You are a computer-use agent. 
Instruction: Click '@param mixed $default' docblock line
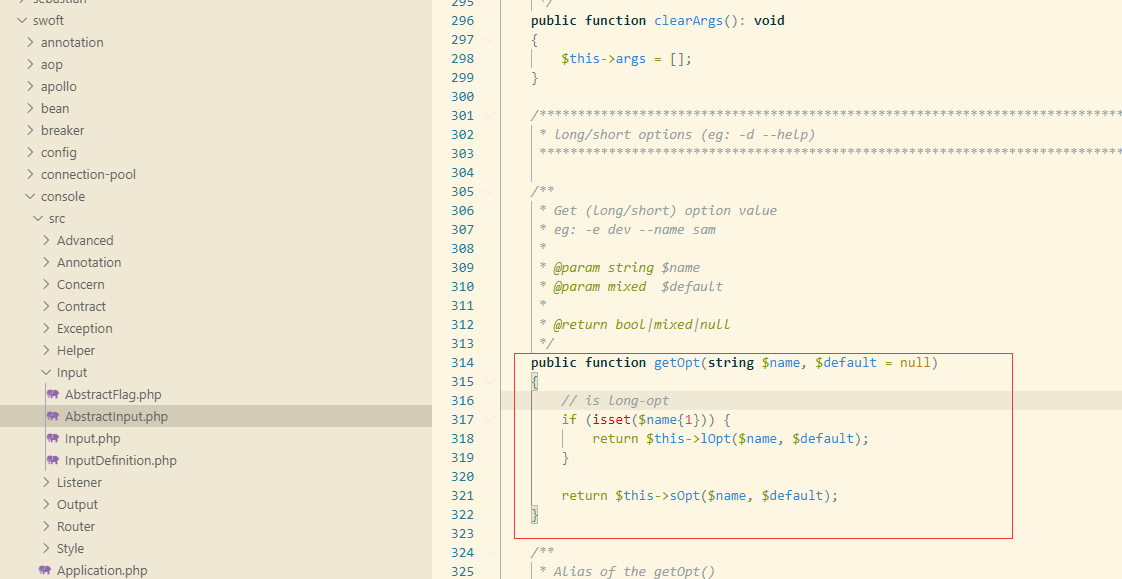[638, 287]
